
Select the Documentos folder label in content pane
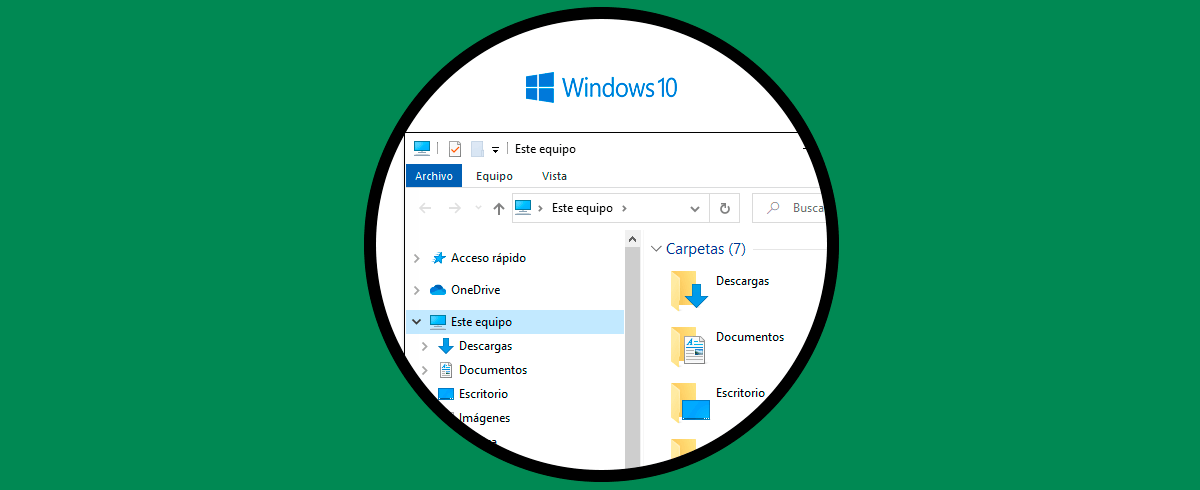pos(750,337)
